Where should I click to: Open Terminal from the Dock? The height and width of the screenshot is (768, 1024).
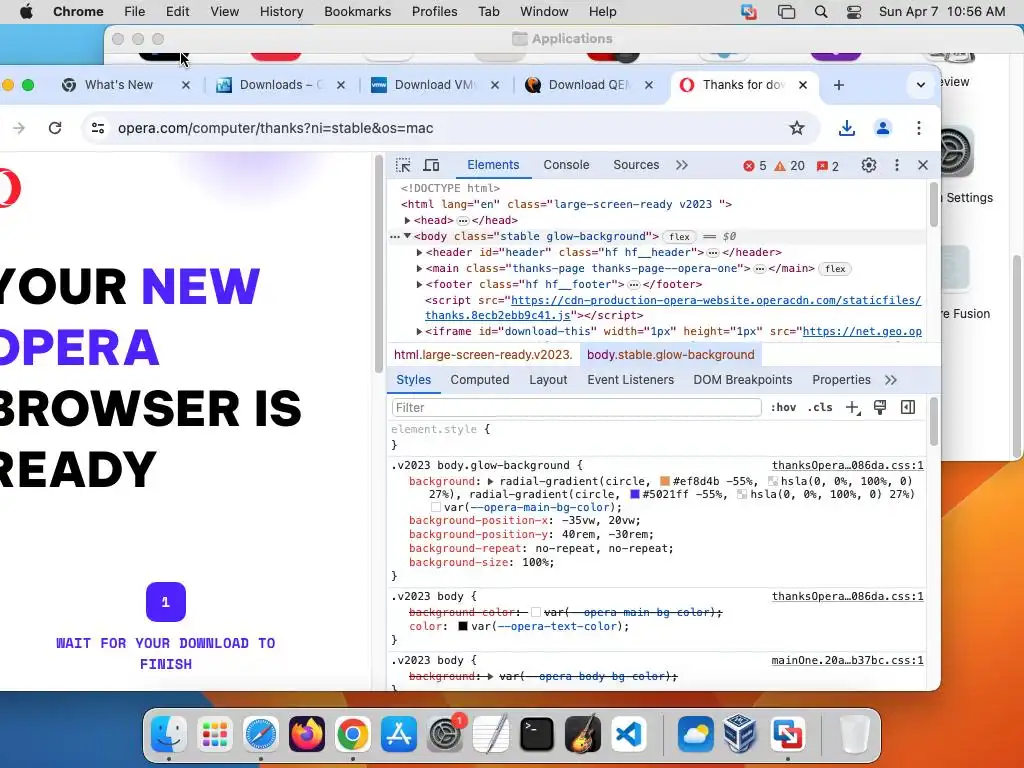pyautogui.click(x=537, y=734)
